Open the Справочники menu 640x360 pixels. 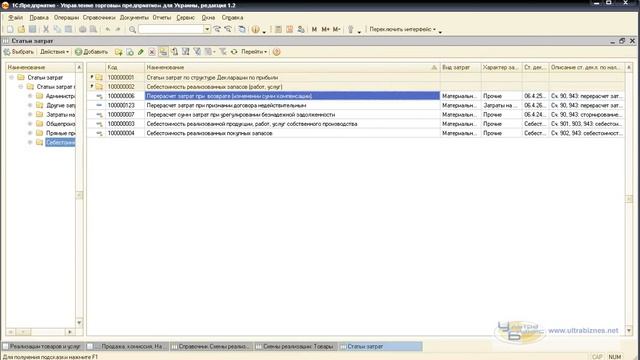99,18
